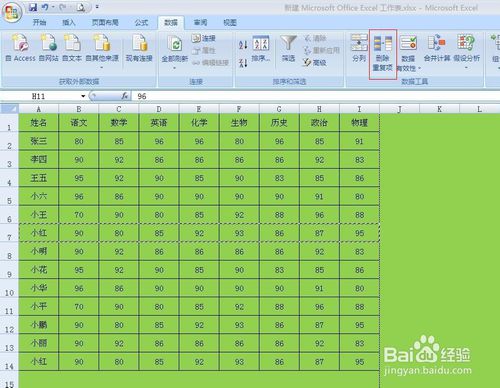500x388 pixels.
Task: Click 属性 properties in the connections group
Action: pyautogui.click(x=204, y=50)
